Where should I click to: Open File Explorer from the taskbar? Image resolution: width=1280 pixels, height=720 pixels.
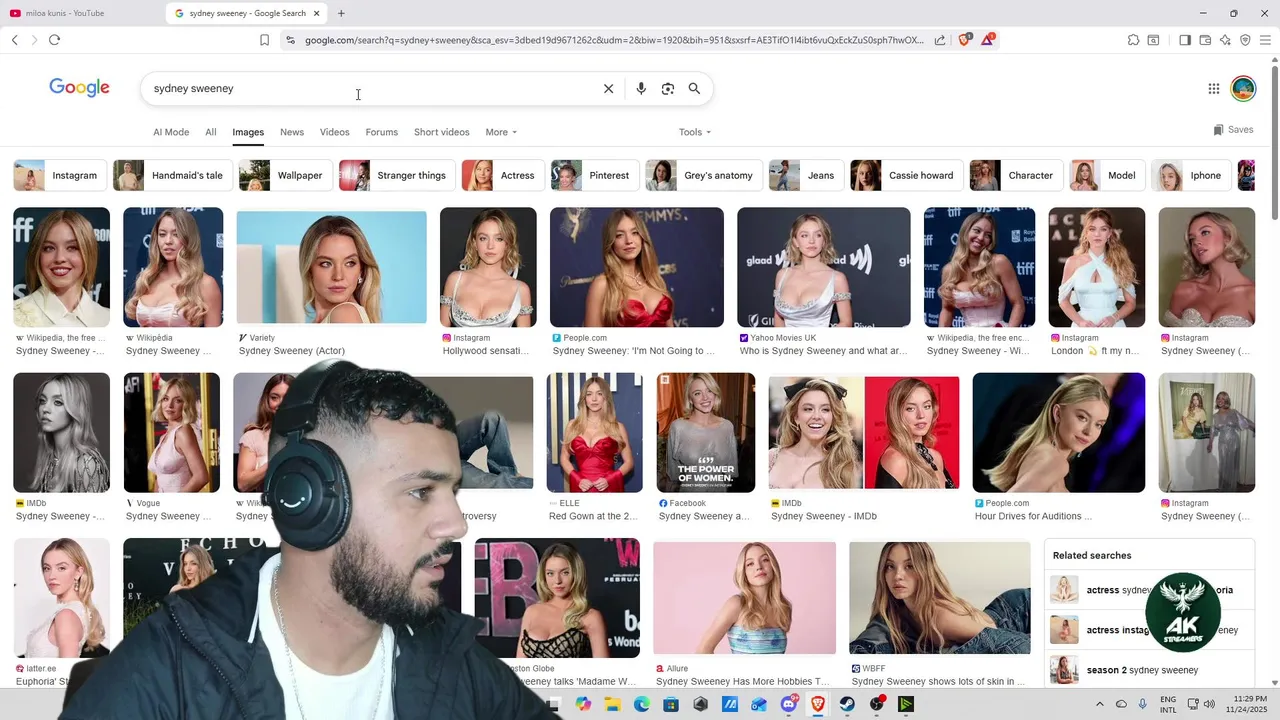pyautogui.click(x=612, y=704)
